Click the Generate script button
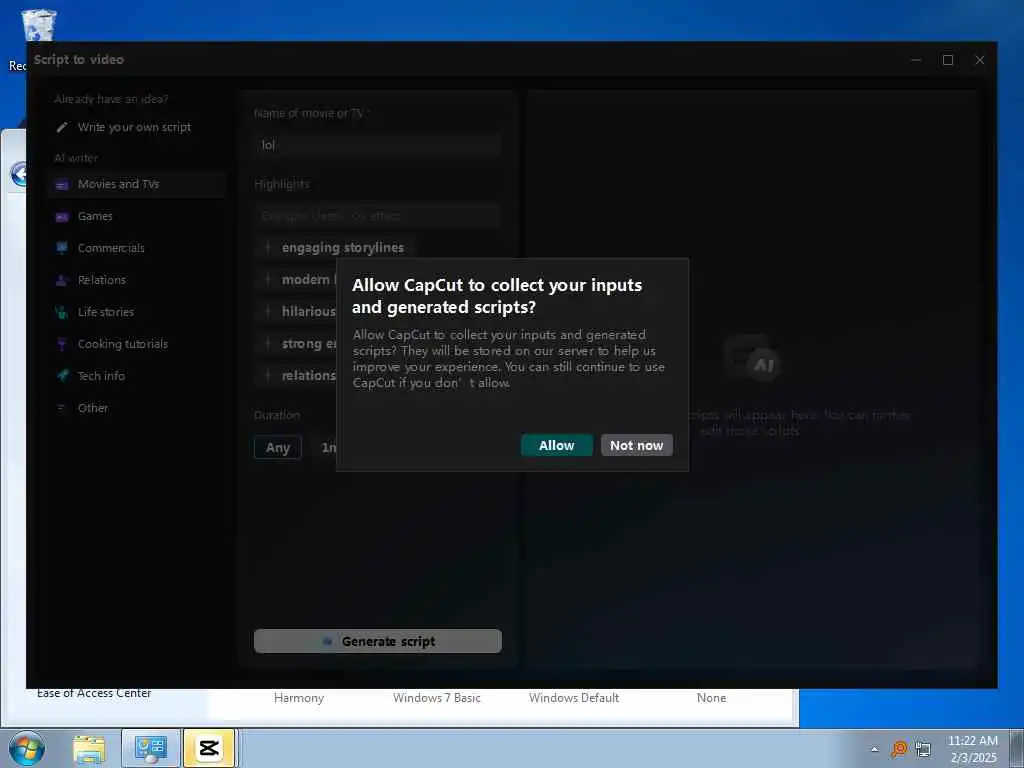Viewport: 1024px width, 768px height. click(x=377, y=641)
